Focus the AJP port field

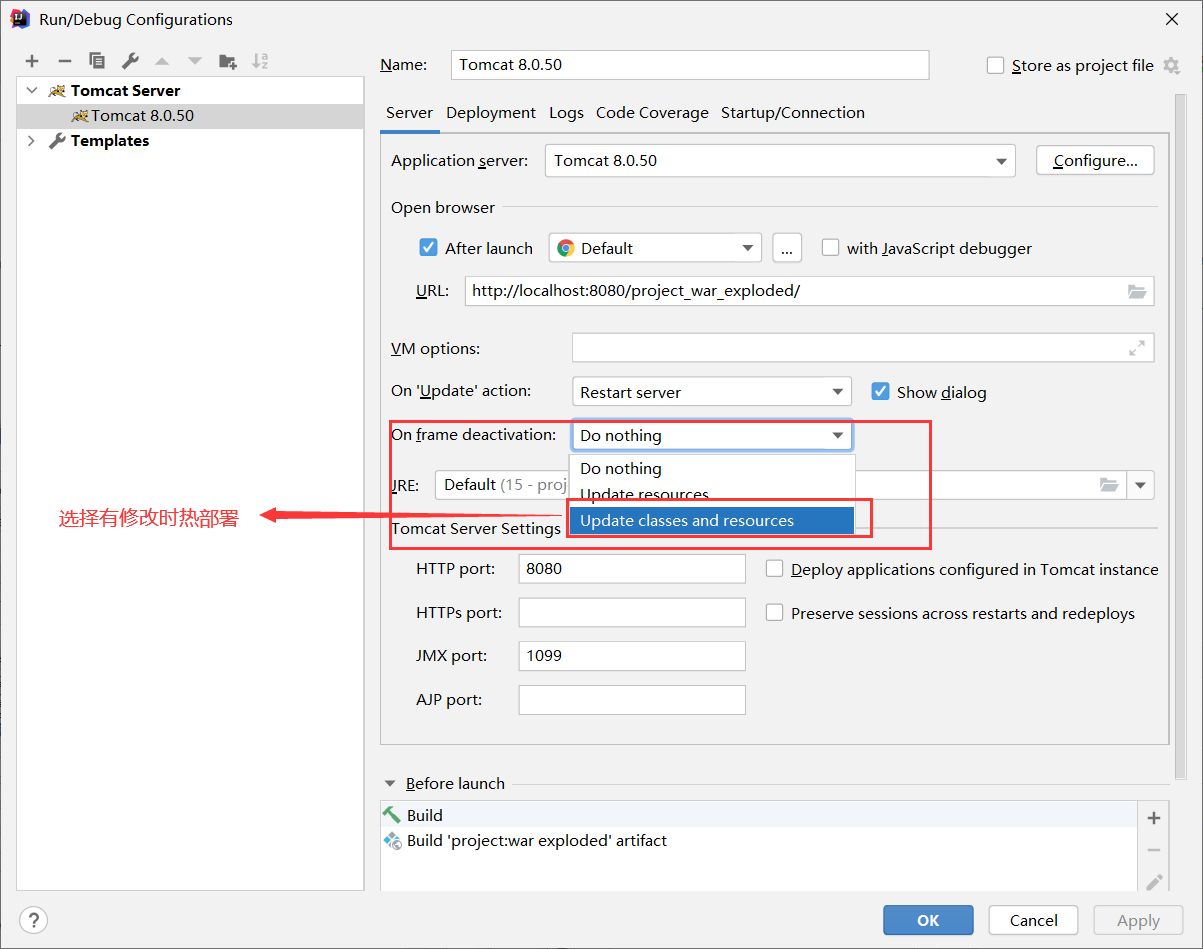632,700
